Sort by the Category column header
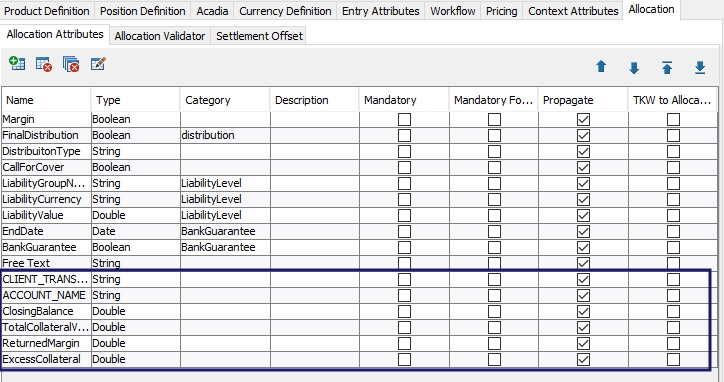The image size is (724, 382). coord(225,100)
